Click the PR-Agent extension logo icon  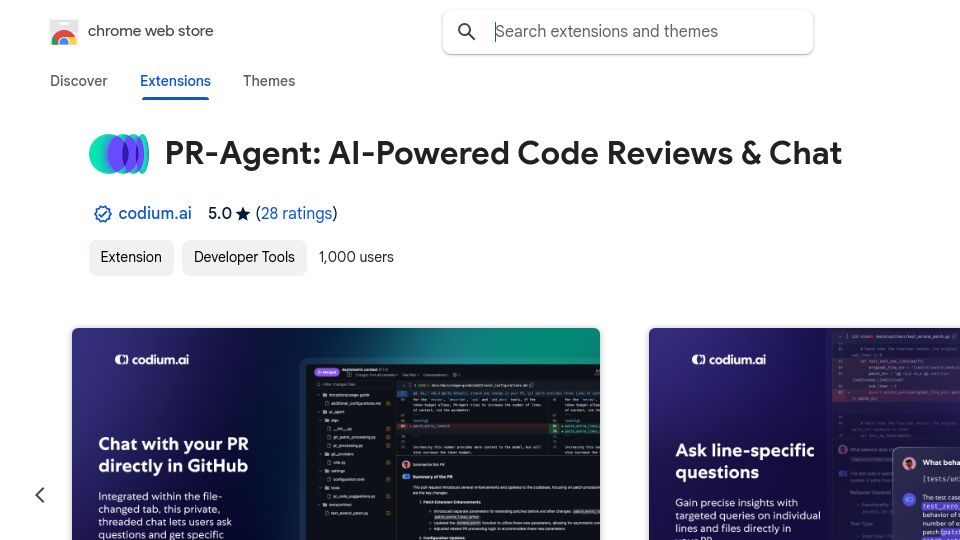(119, 154)
